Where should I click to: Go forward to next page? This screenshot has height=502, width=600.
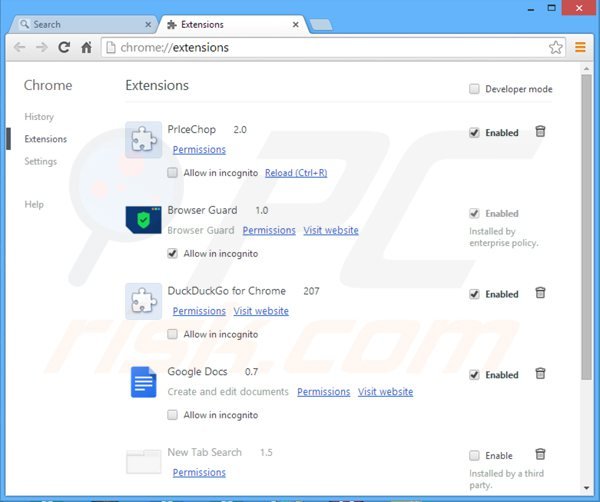tap(42, 47)
